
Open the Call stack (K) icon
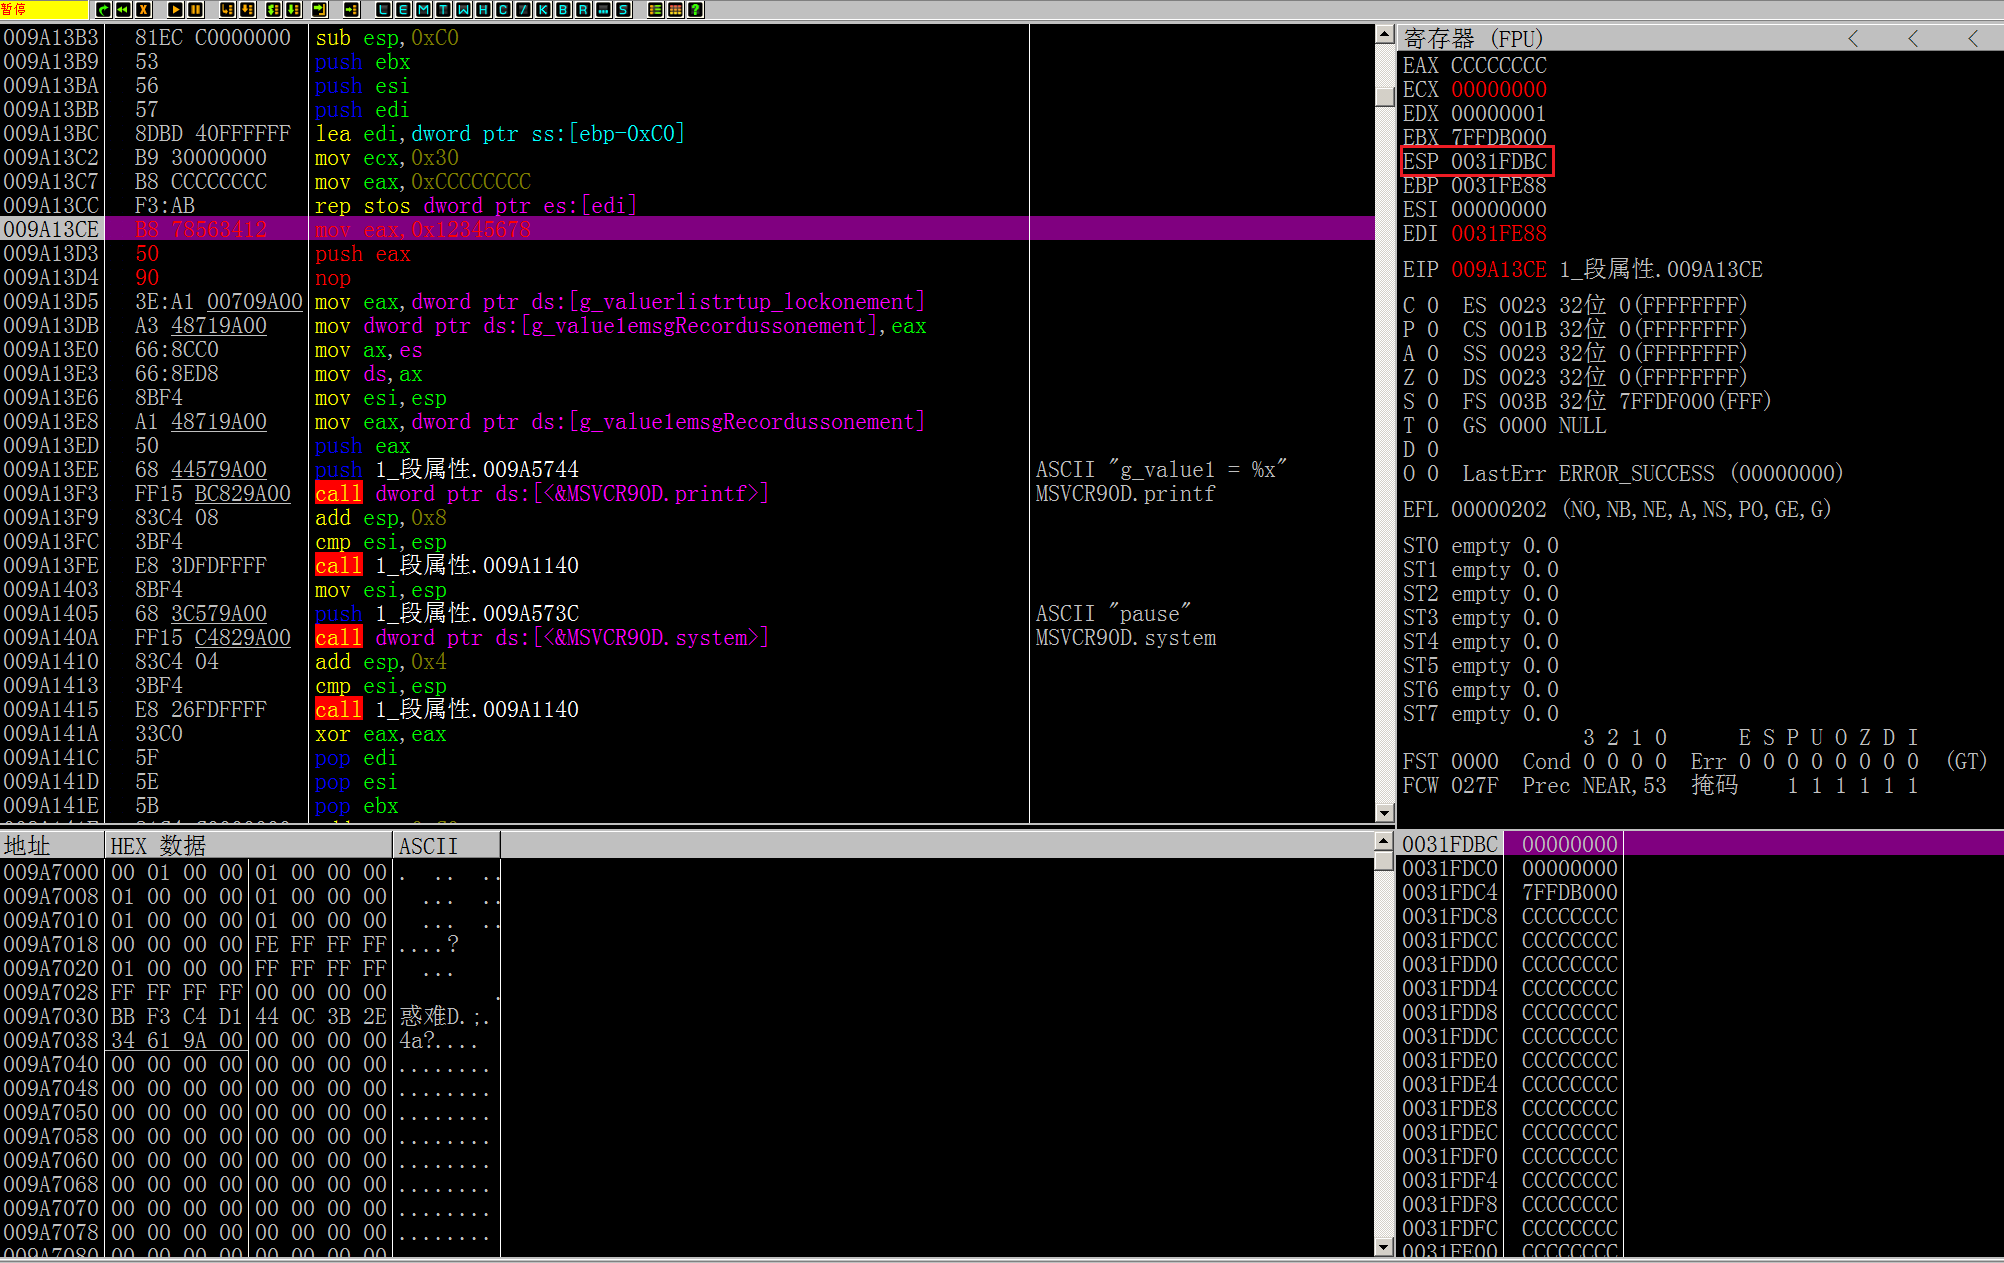coord(544,10)
